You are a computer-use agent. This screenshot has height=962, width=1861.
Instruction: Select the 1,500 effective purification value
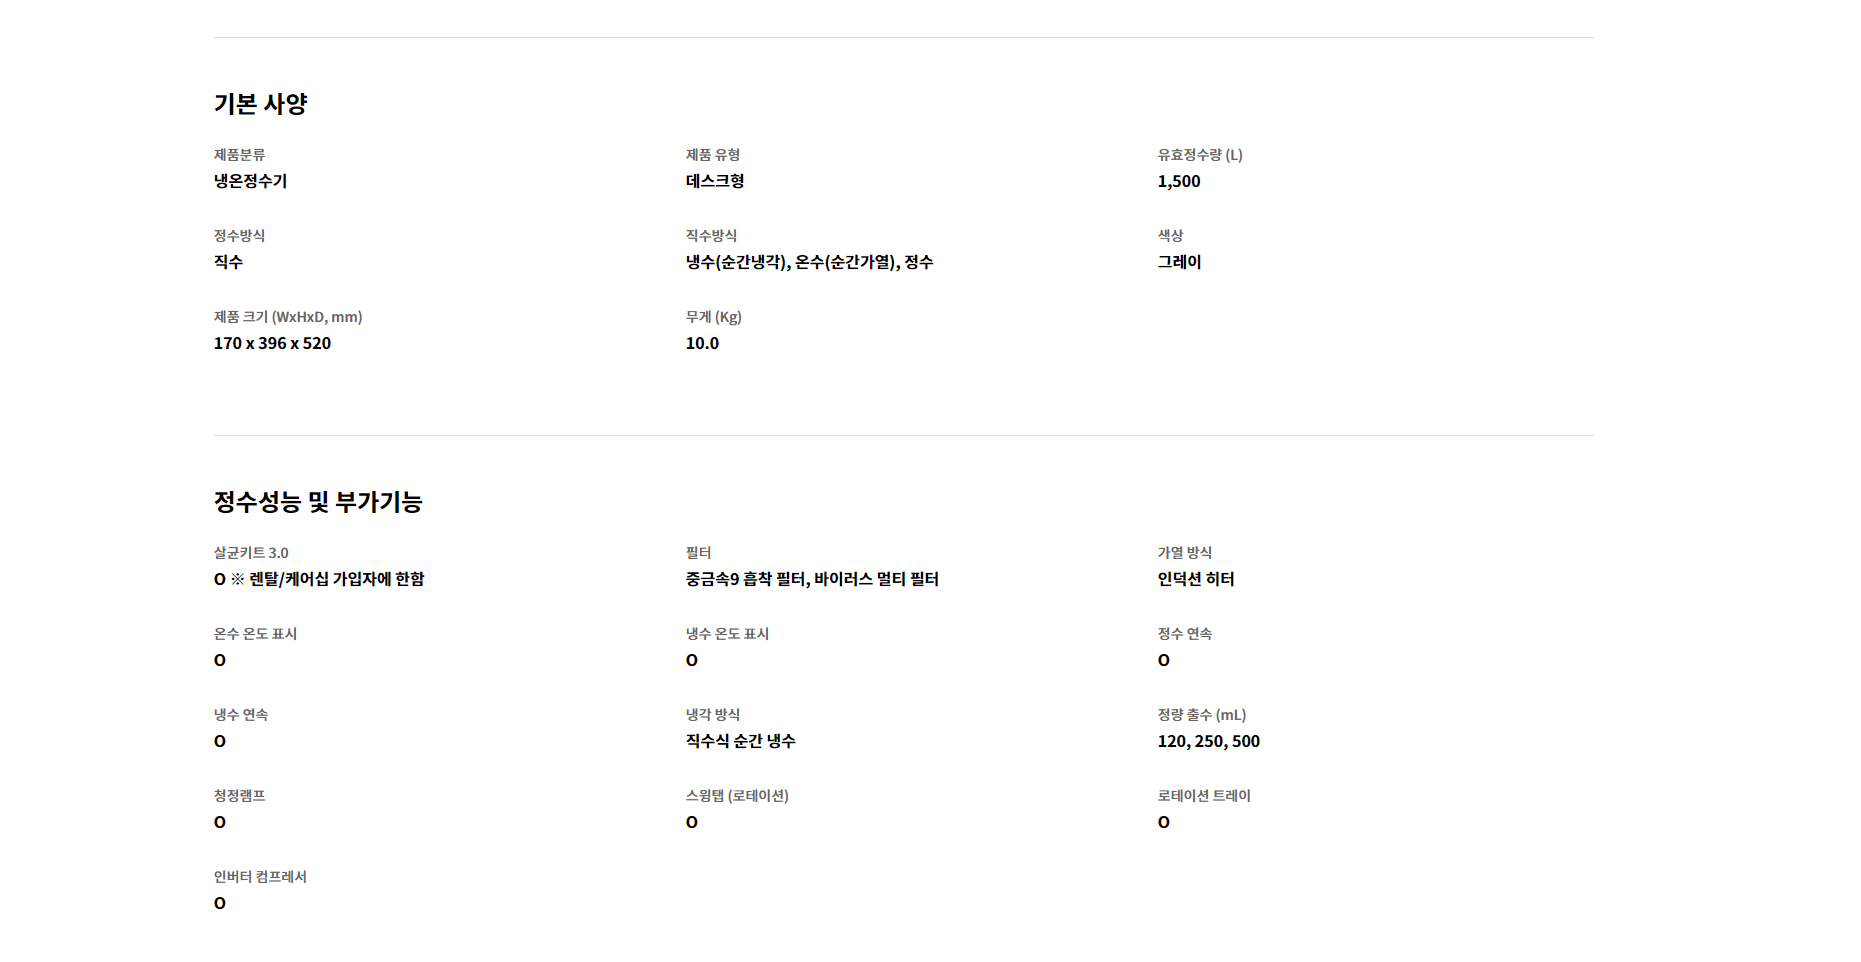click(1179, 181)
